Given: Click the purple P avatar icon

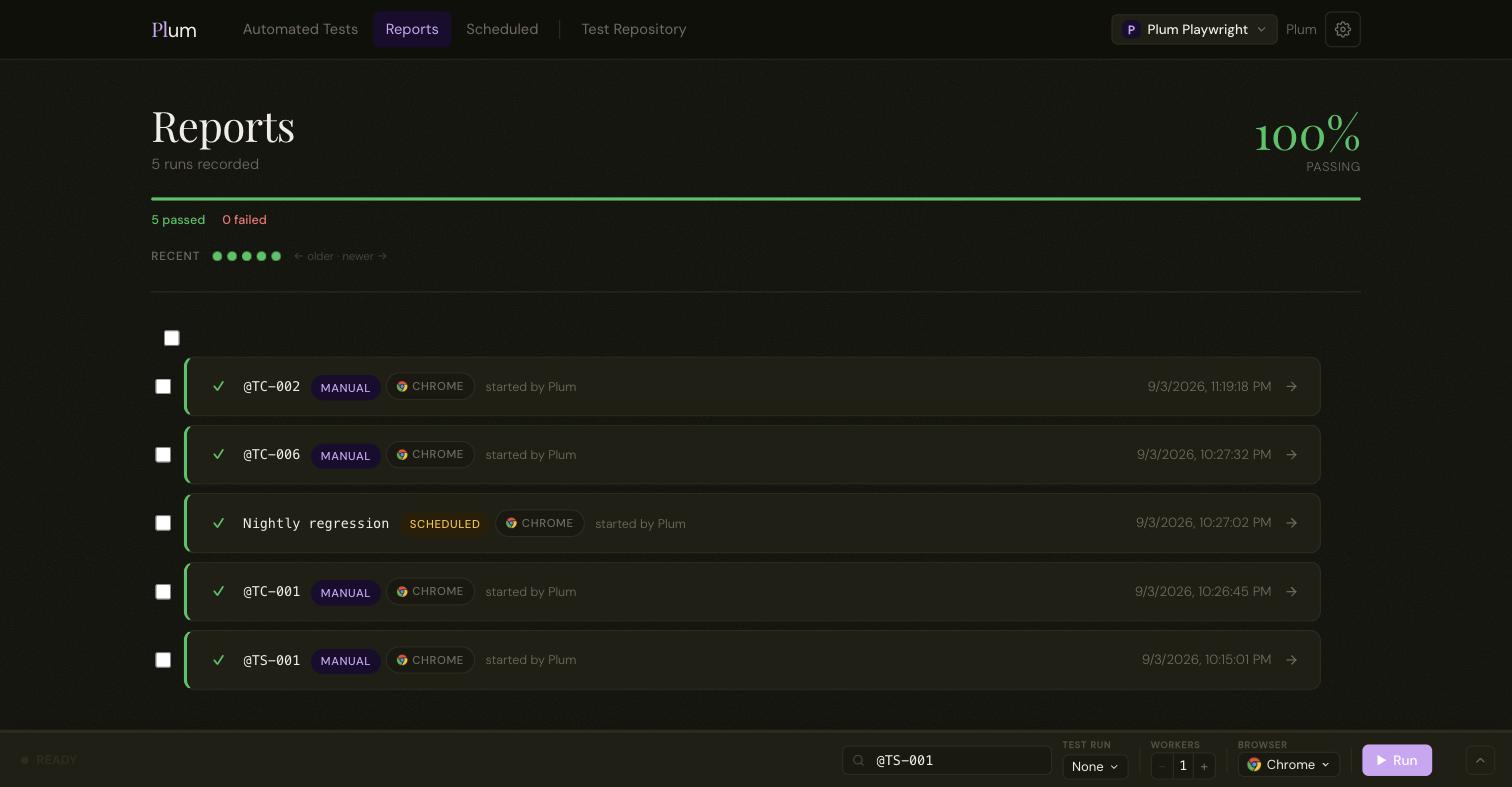Looking at the screenshot, I should click(x=1131, y=30).
